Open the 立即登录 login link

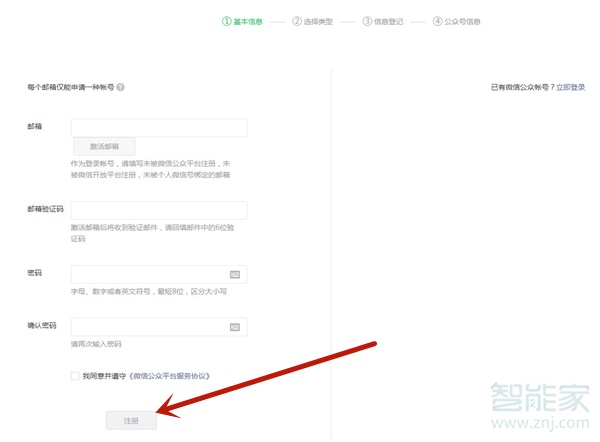(x=570, y=88)
